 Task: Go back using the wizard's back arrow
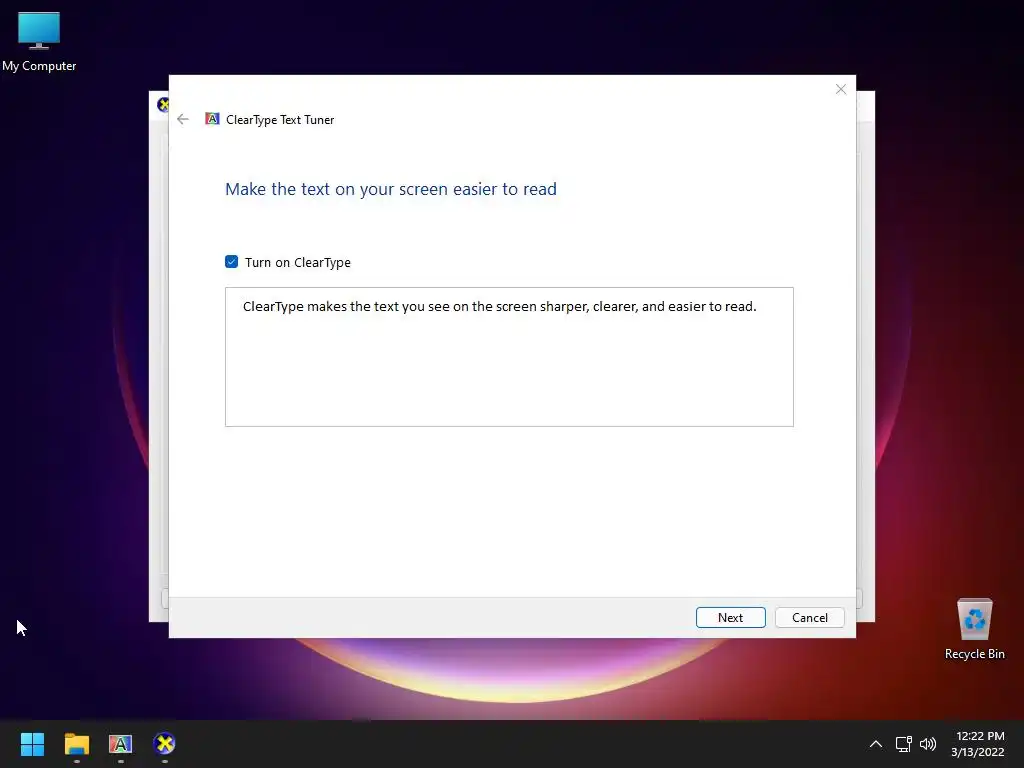point(183,119)
